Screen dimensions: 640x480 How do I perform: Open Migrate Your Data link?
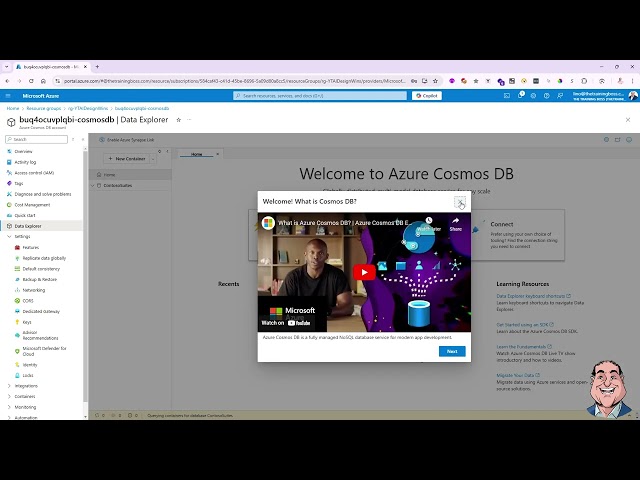518,375
